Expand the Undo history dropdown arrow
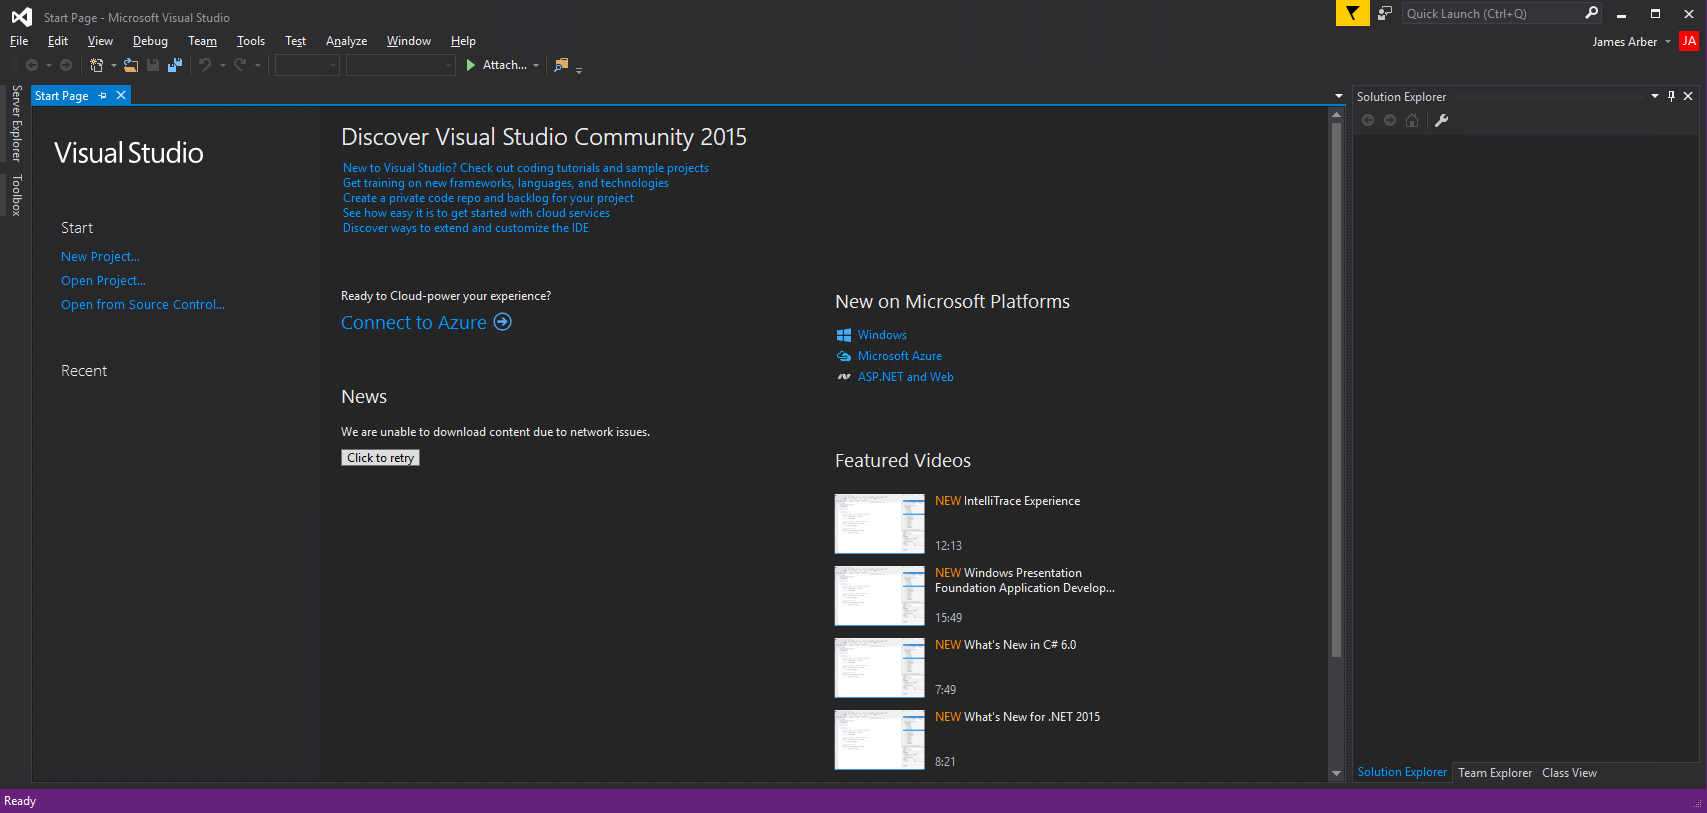Image resolution: width=1707 pixels, height=813 pixels. [223, 66]
